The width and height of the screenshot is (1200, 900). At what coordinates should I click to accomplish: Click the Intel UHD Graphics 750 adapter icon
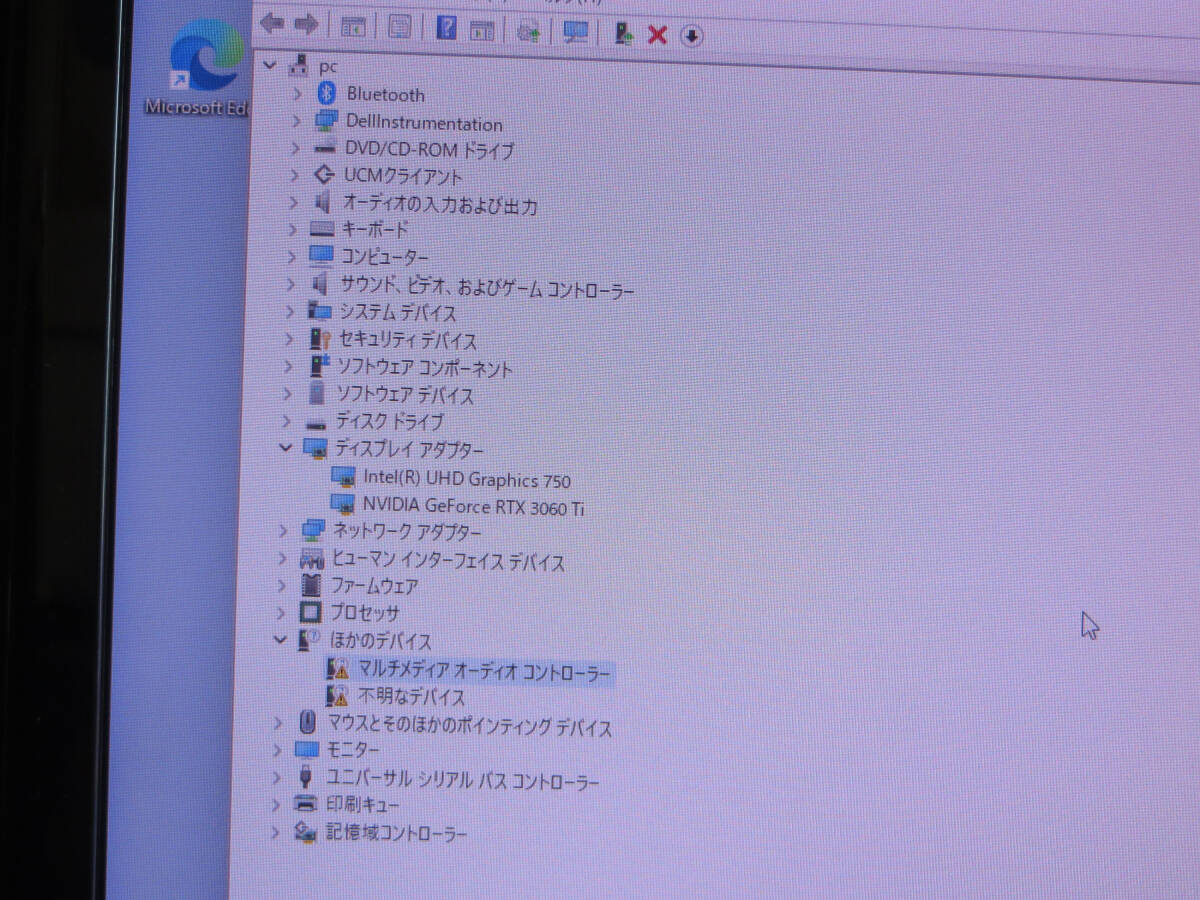(343, 477)
